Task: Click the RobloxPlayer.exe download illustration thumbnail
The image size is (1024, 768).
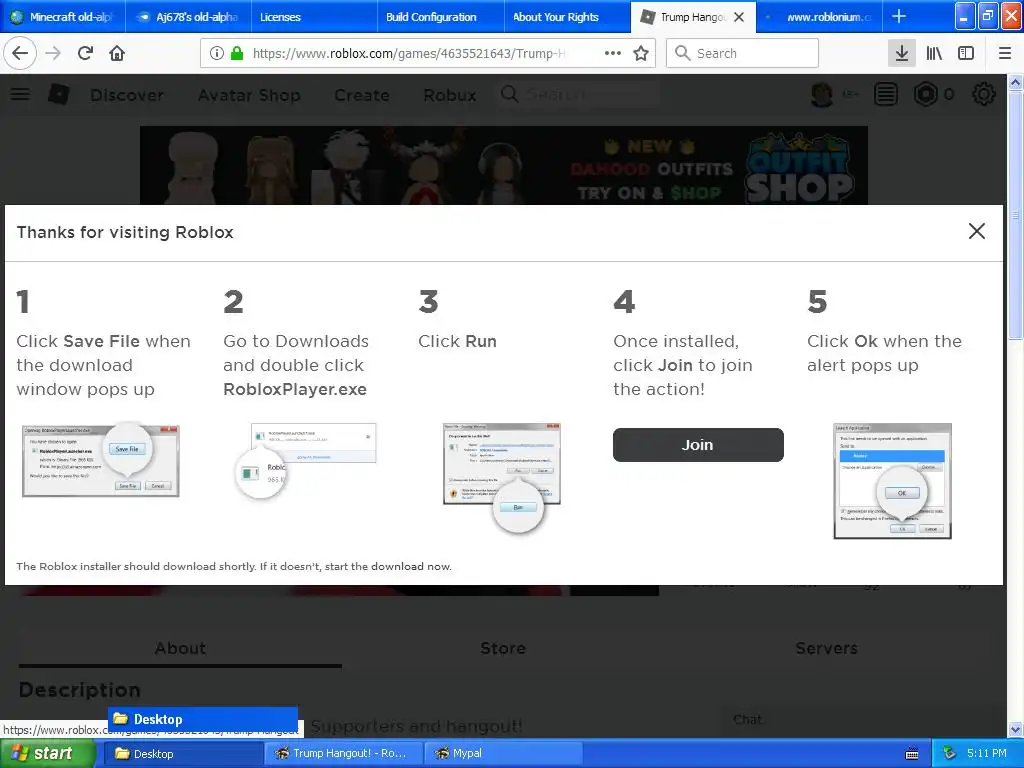Action: pyautogui.click(x=304, y=460)
